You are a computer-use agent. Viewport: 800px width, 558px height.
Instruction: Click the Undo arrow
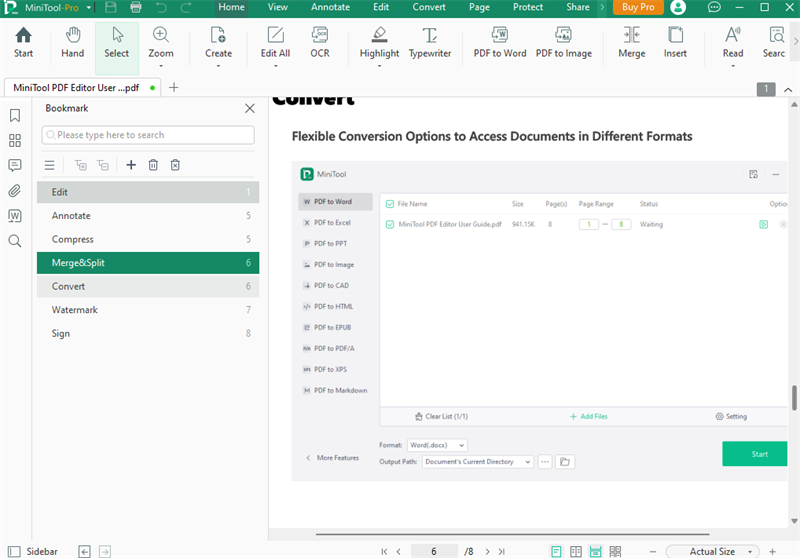pyautogui.click(x=161, y=7)
